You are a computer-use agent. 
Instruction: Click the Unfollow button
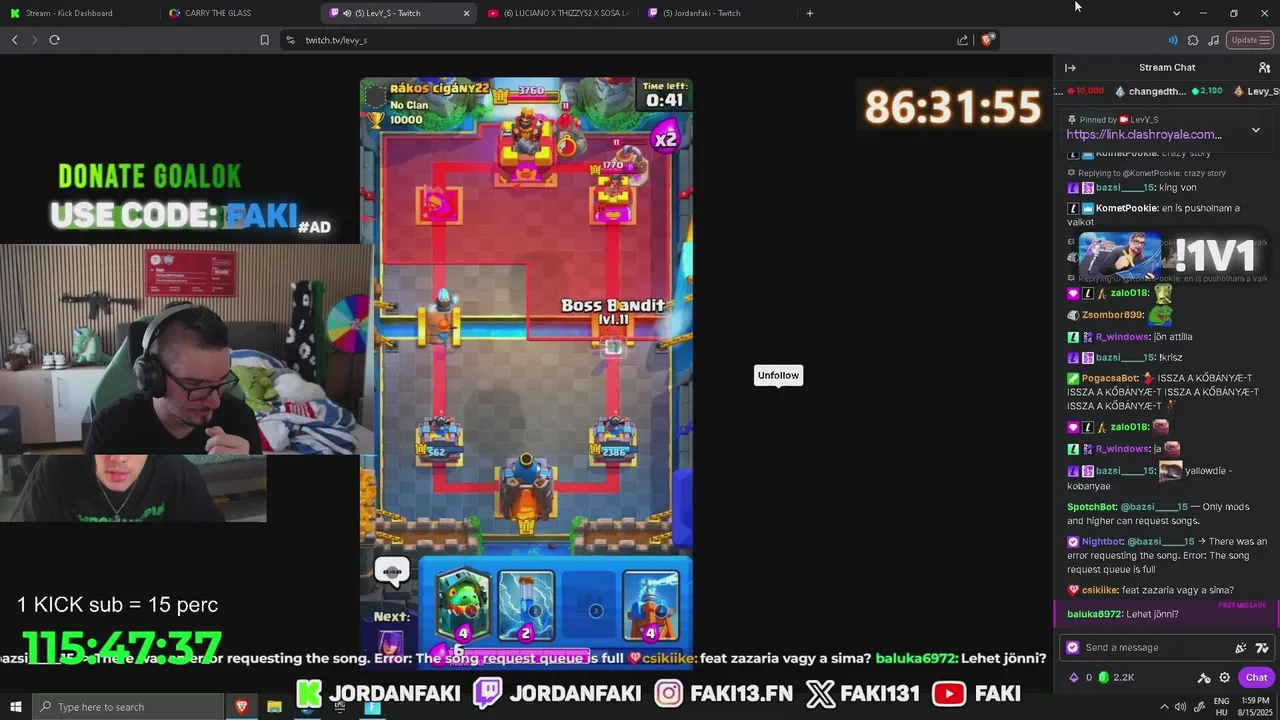pyautogui.click(x=778, y=375)
